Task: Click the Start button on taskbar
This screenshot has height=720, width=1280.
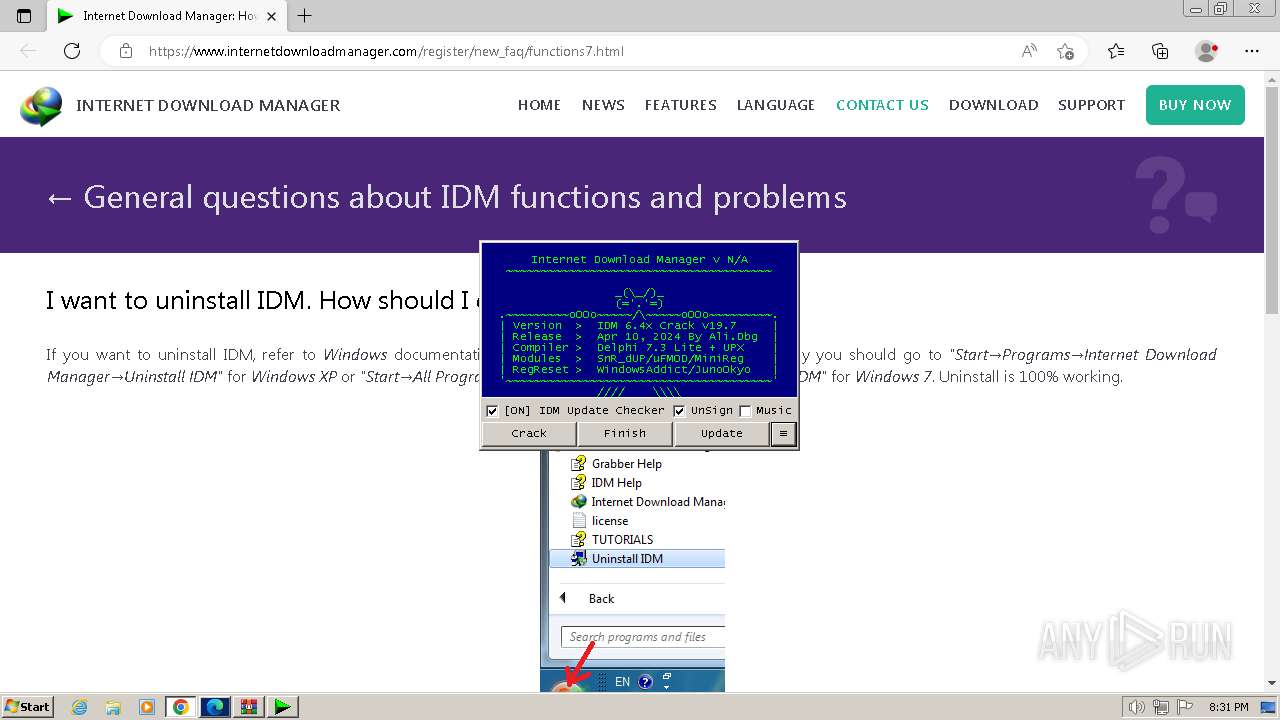Action: pyautogui.click(x=27, y=707)
